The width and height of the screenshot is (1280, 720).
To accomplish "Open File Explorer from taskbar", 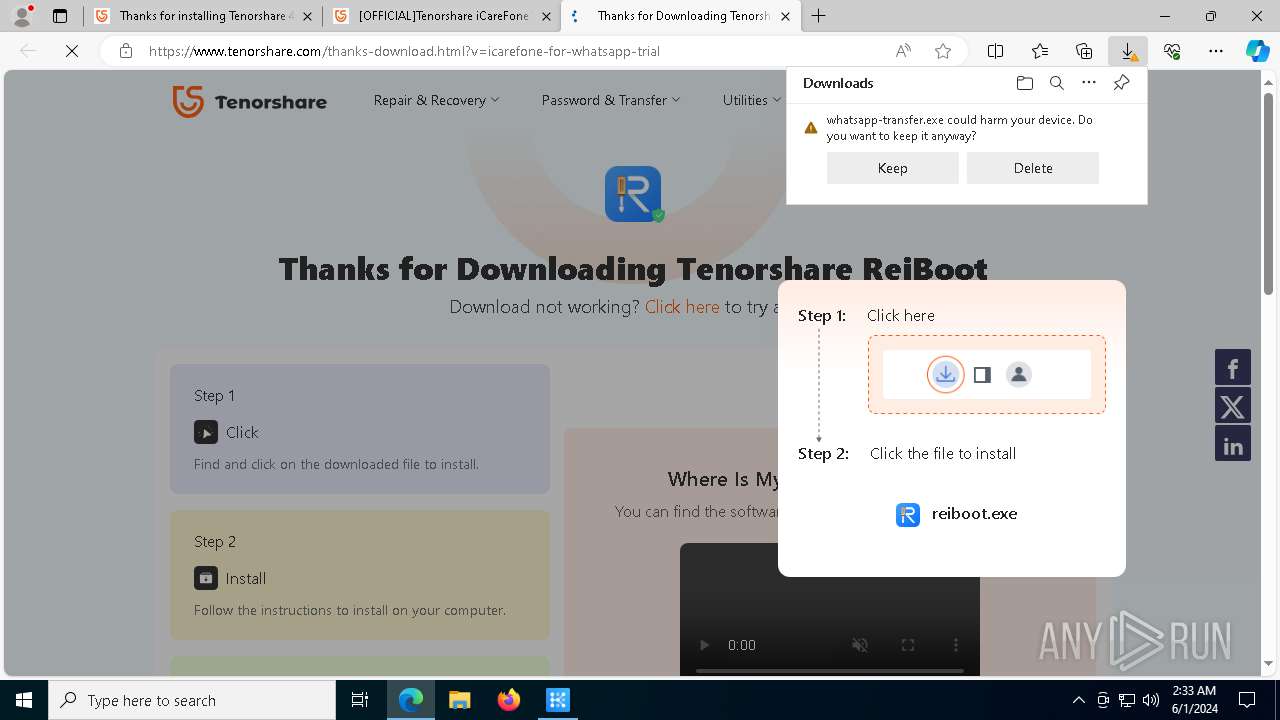I will [459, 700].
